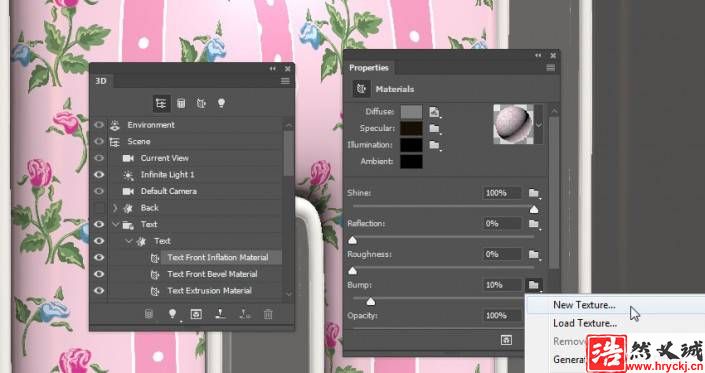
Task: Click the Shine texture folder icon
Action: pos(534,193)
